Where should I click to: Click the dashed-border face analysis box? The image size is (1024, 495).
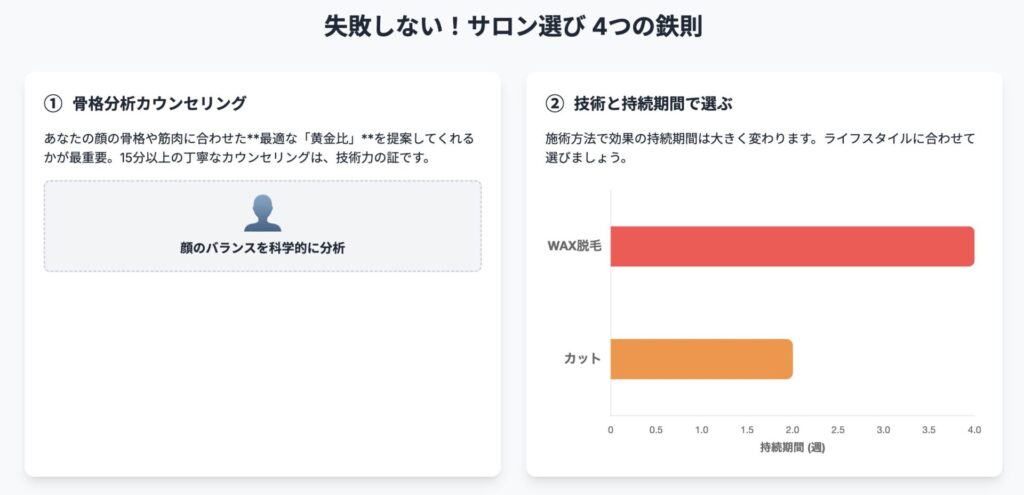[x=263, y=226]
